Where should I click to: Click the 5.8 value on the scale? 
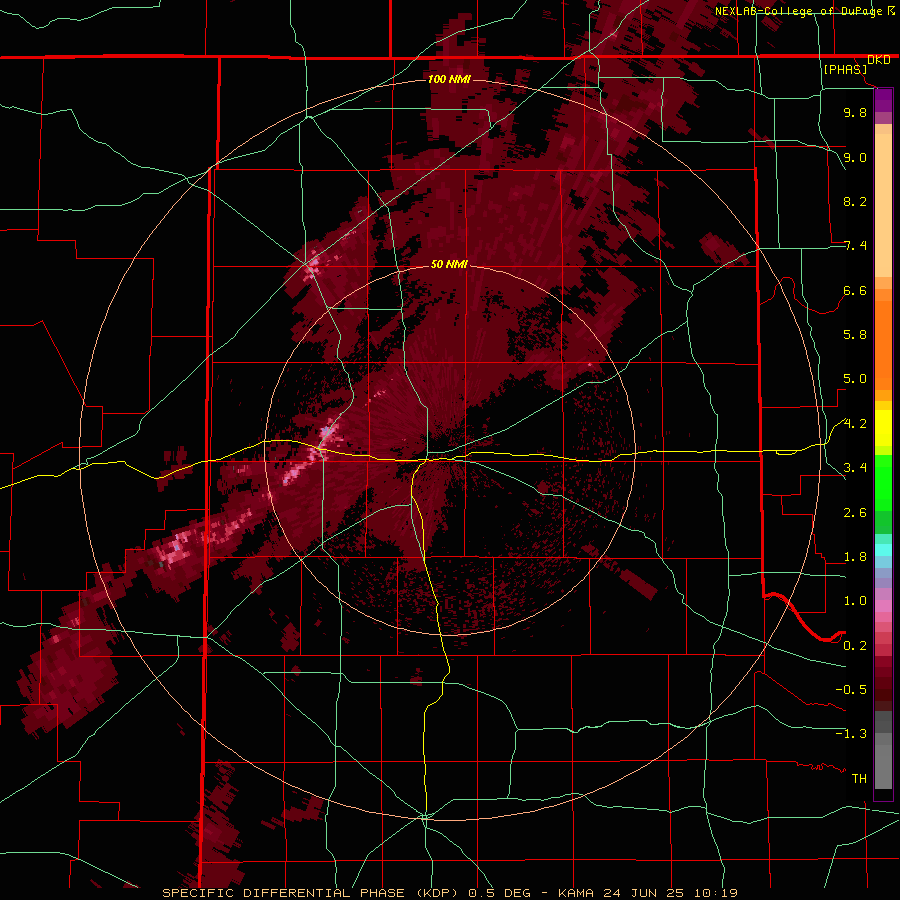tap(855, 335)
